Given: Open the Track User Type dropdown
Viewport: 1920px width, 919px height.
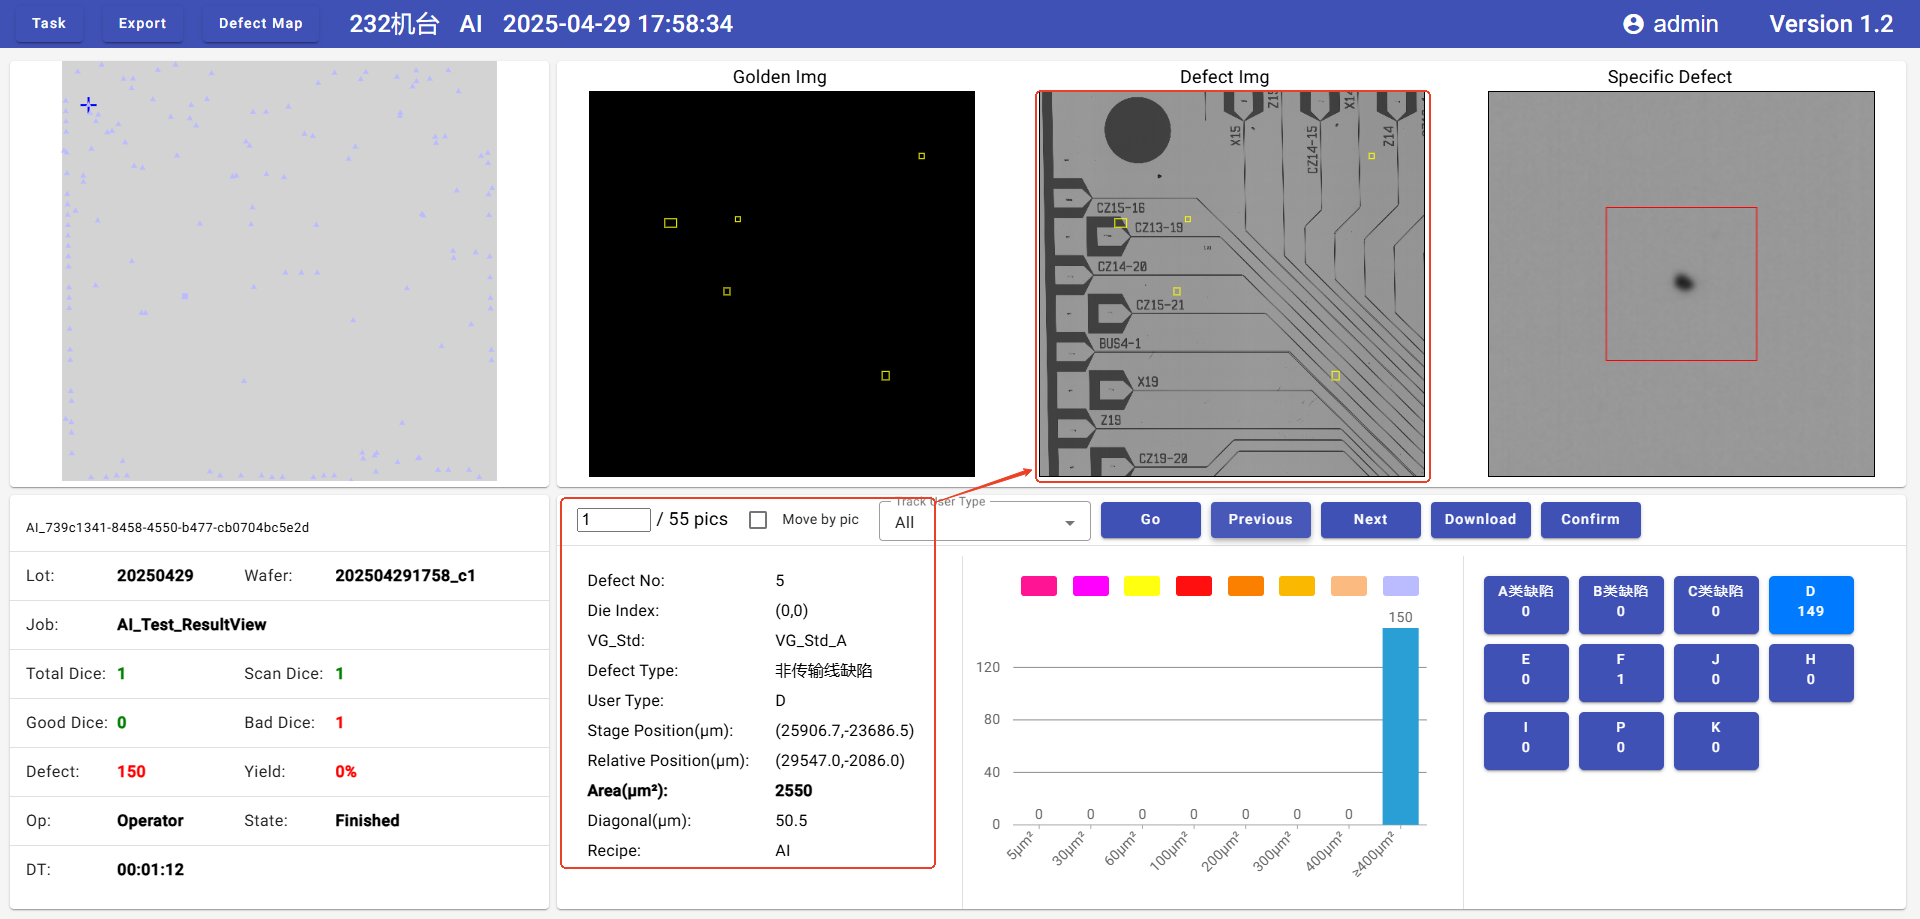Looking at the screenshot, I should (x=984, y=522).
